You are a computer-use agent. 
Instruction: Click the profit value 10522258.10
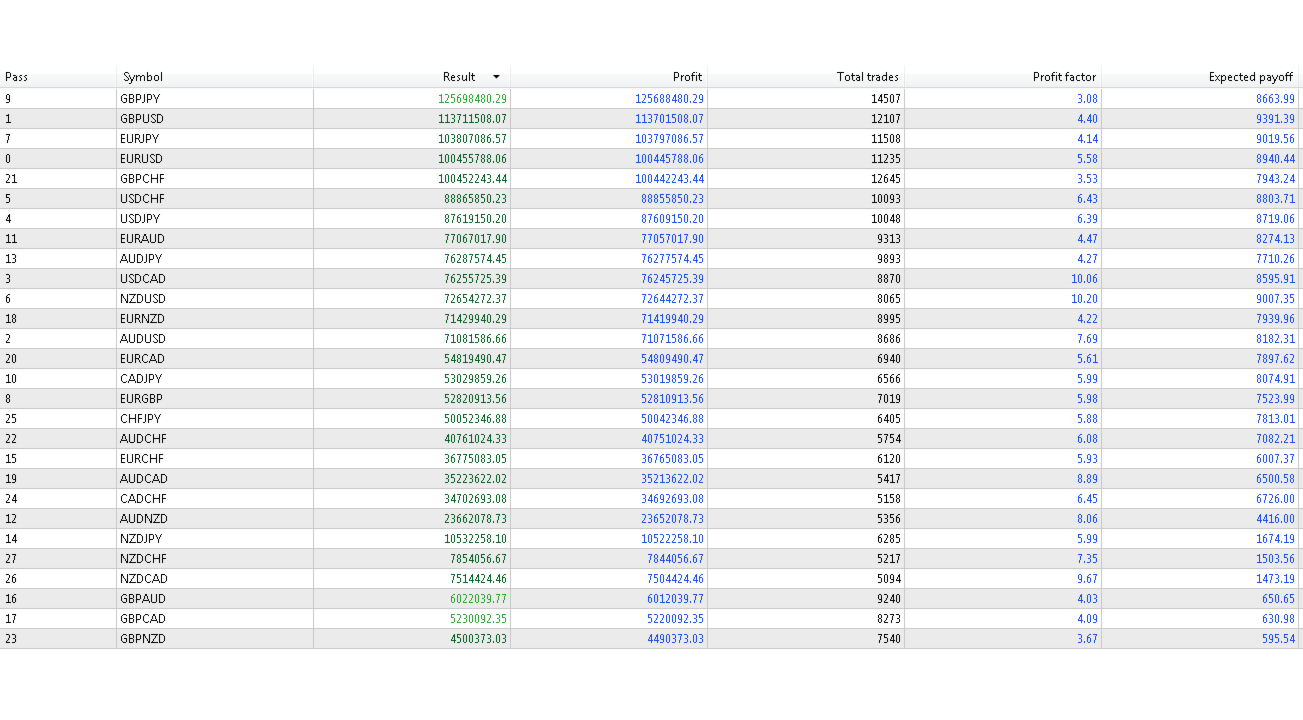tap(672, 539)
